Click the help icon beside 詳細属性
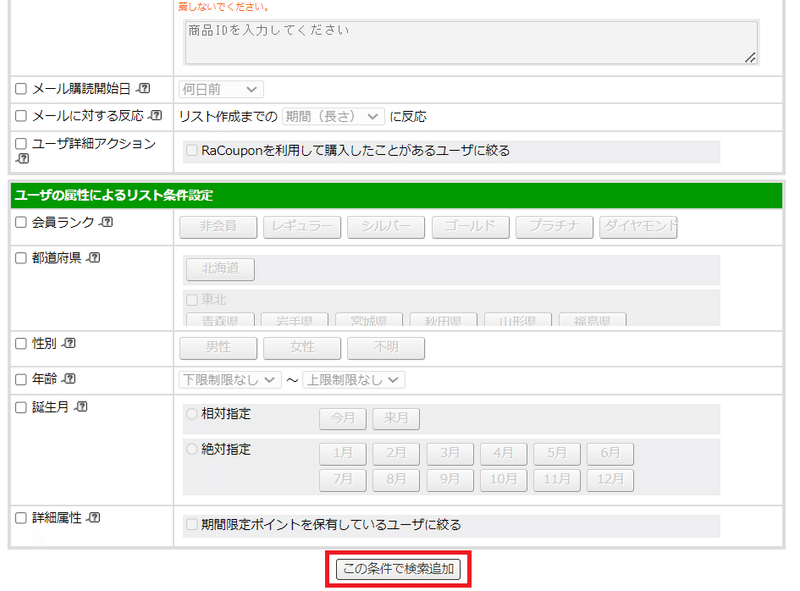Screen dimensions: 800x591 point(95,516)
